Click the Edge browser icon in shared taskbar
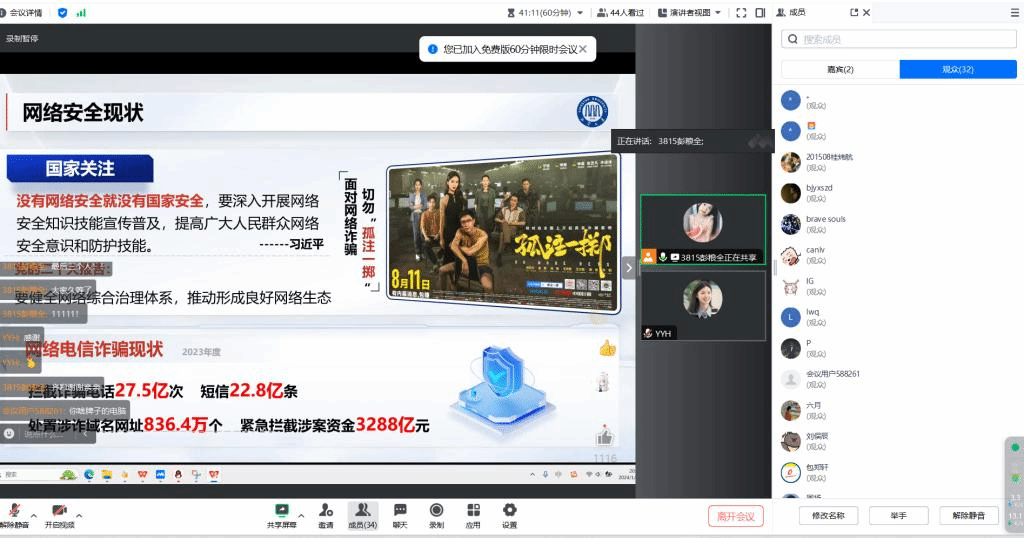Image resolution: width=1024 pixels, height=538 pixels. (x=89, y=475)
